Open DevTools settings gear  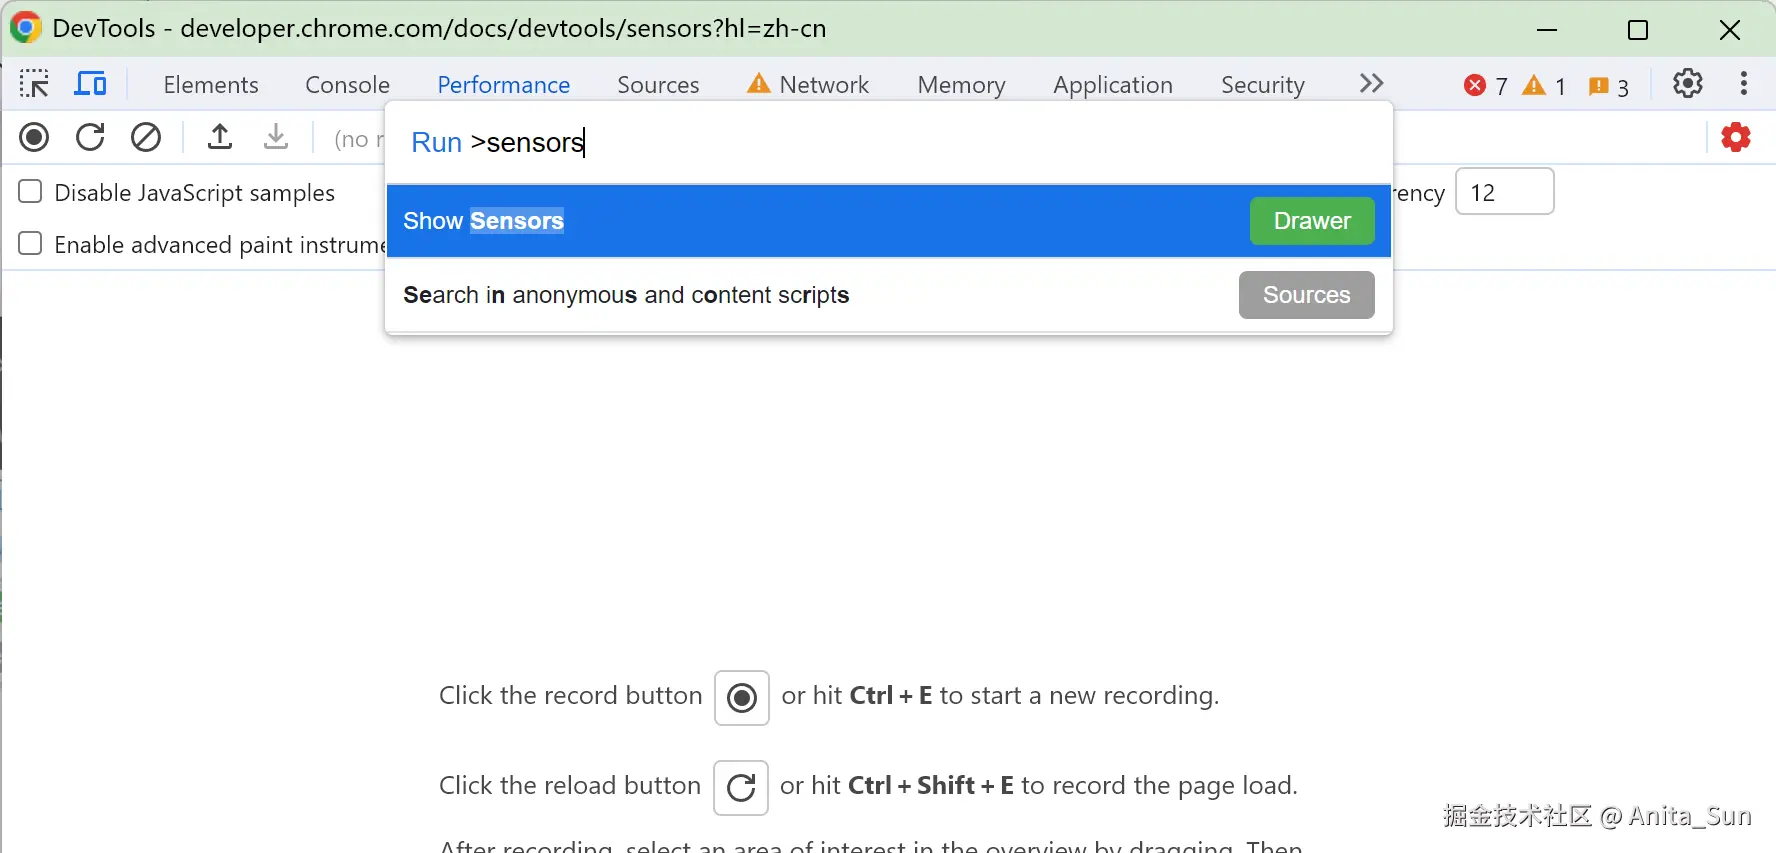[1688, 84]
